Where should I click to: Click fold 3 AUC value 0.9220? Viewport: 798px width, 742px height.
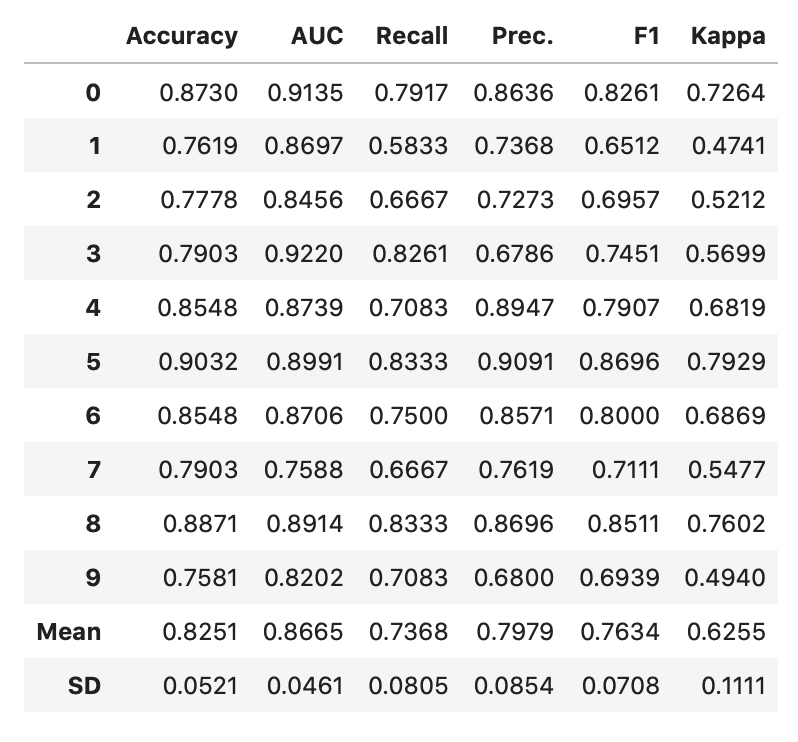pyautogui.click(x=304, y=254)
